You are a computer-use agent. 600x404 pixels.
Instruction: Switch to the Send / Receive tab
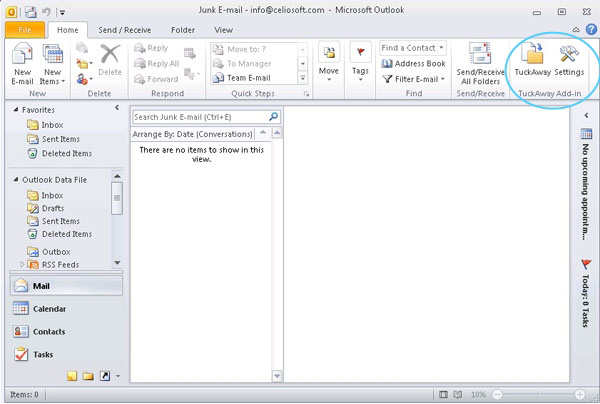(125, 31)
